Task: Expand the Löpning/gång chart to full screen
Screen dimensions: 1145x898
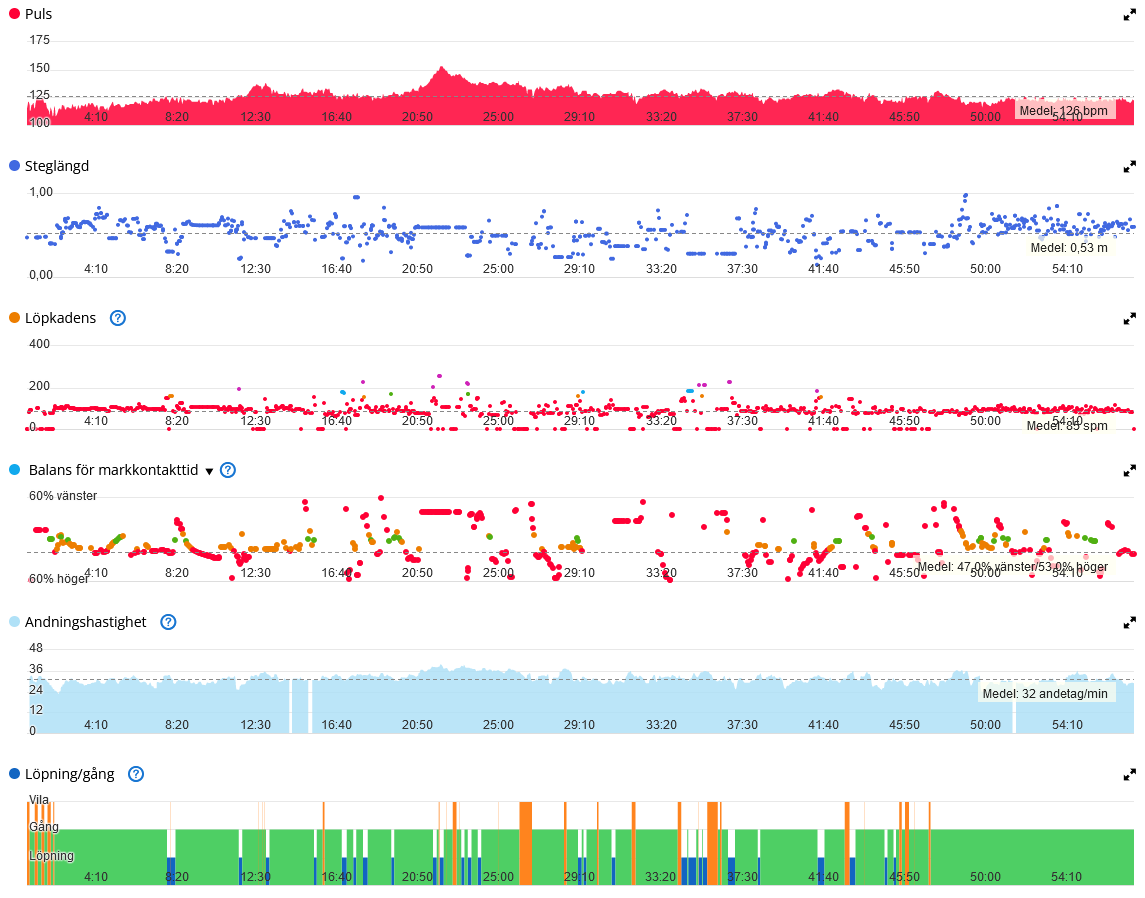Action: click(1129, 774)
